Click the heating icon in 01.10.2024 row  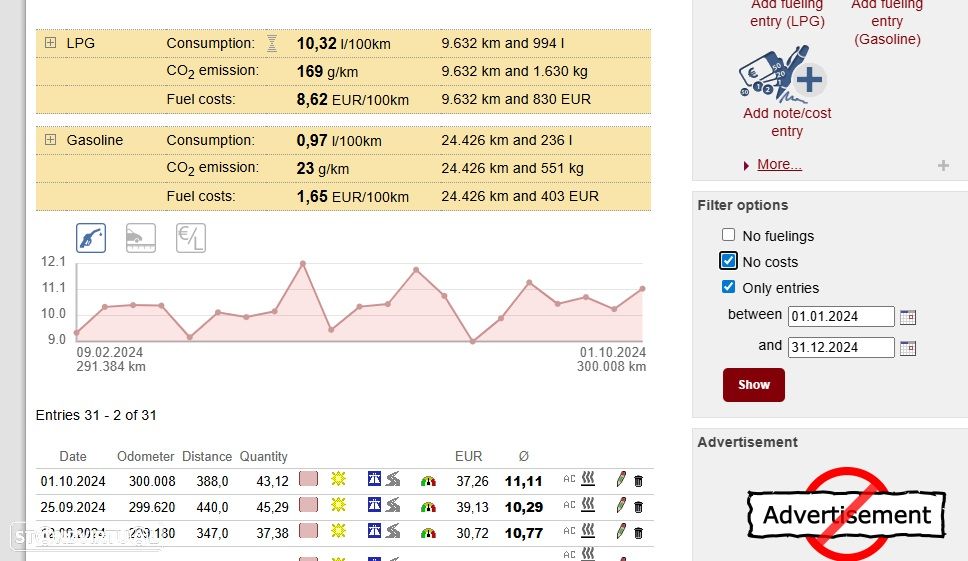tap(588, 478)
